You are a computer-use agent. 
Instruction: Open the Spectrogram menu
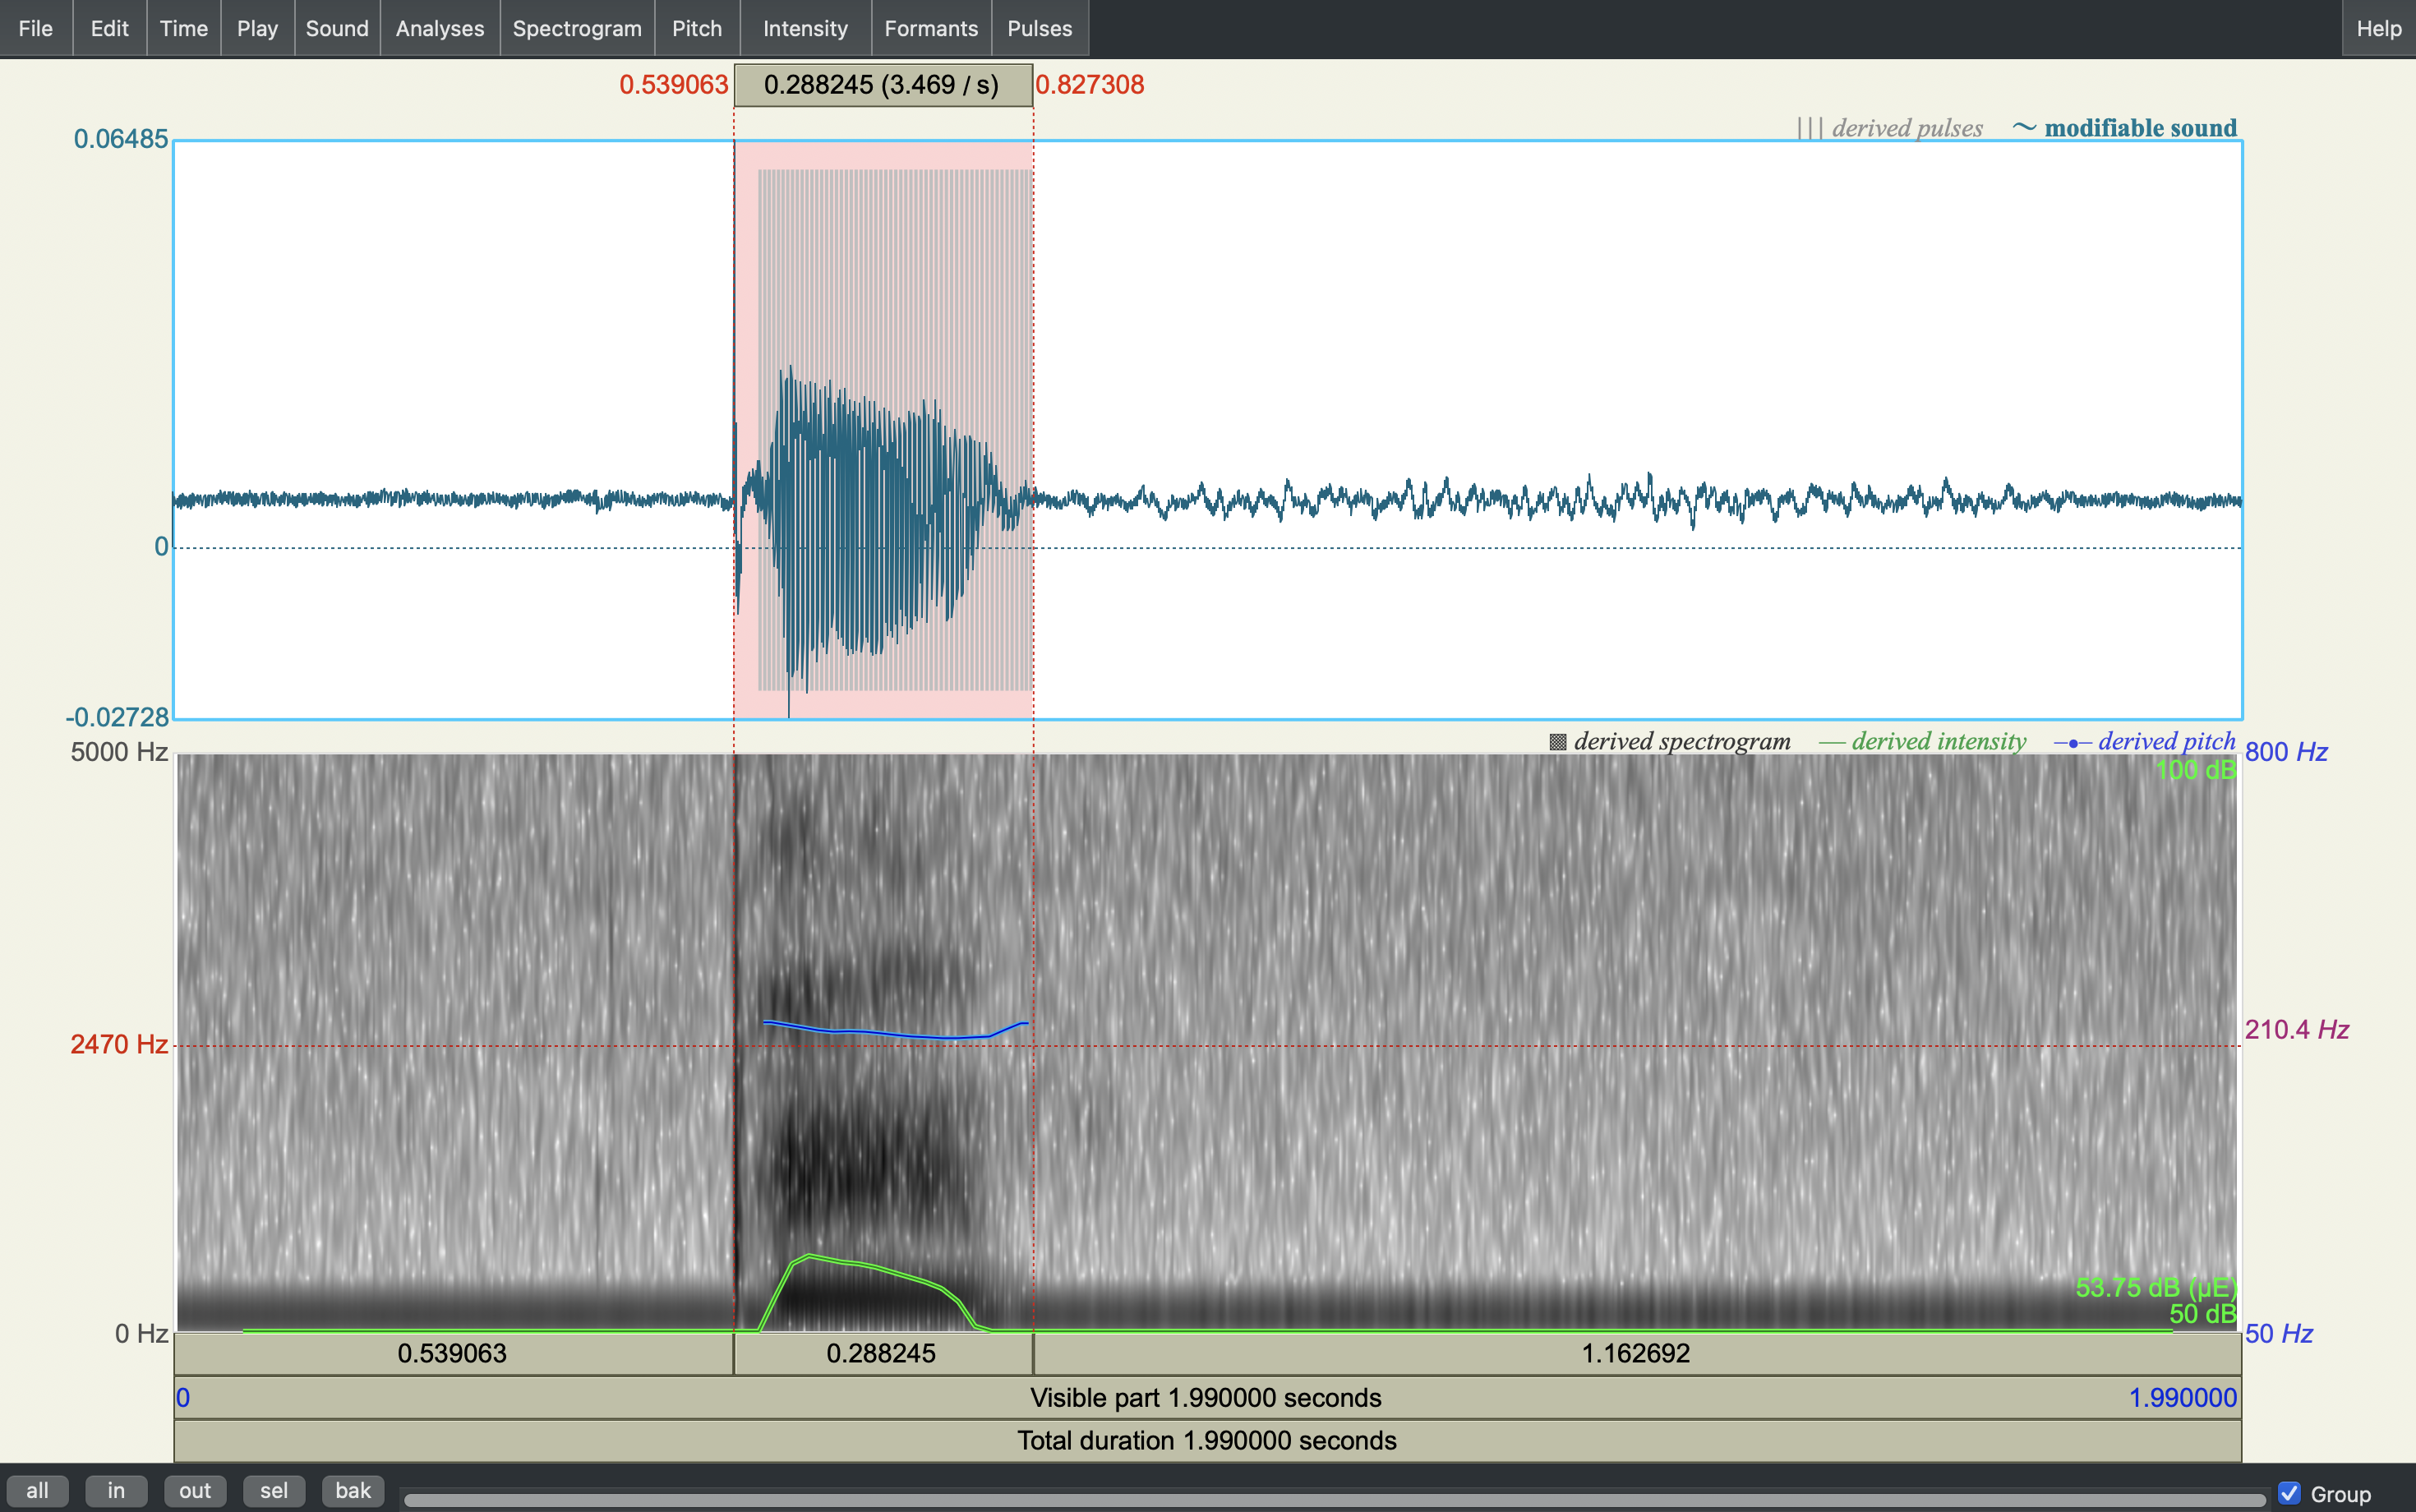577,28
